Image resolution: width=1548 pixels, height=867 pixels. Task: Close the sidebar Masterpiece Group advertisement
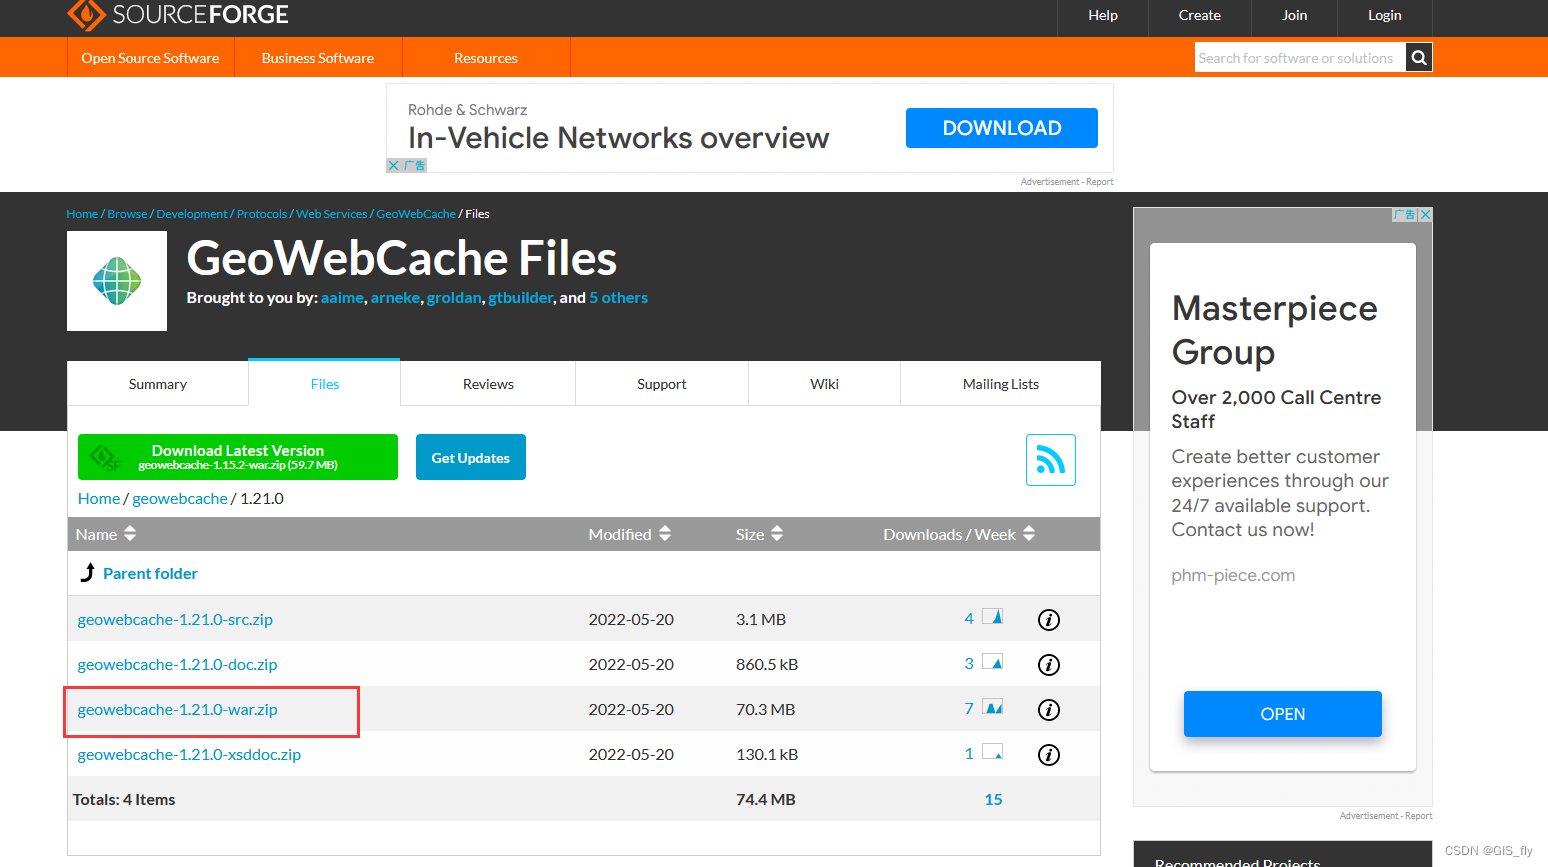click(1425, 214)
